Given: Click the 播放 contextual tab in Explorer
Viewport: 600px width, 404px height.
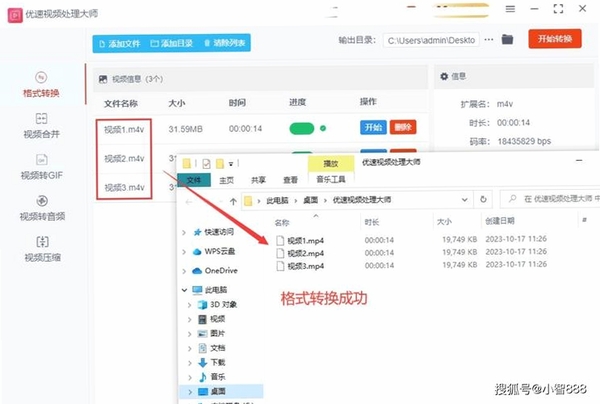Looking at the screenshot, I should point(331,164).
